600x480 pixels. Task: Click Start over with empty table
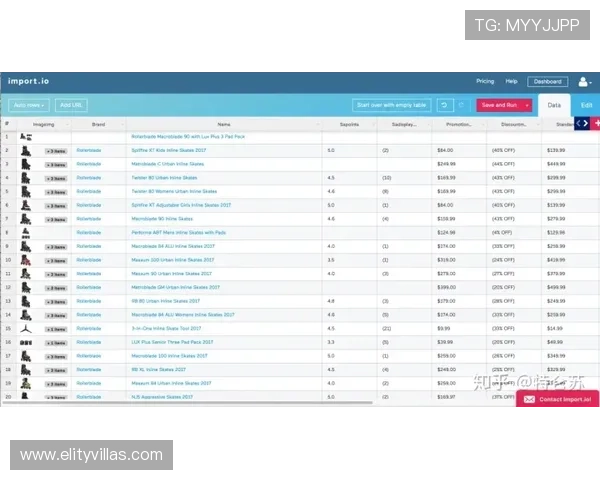391,105
